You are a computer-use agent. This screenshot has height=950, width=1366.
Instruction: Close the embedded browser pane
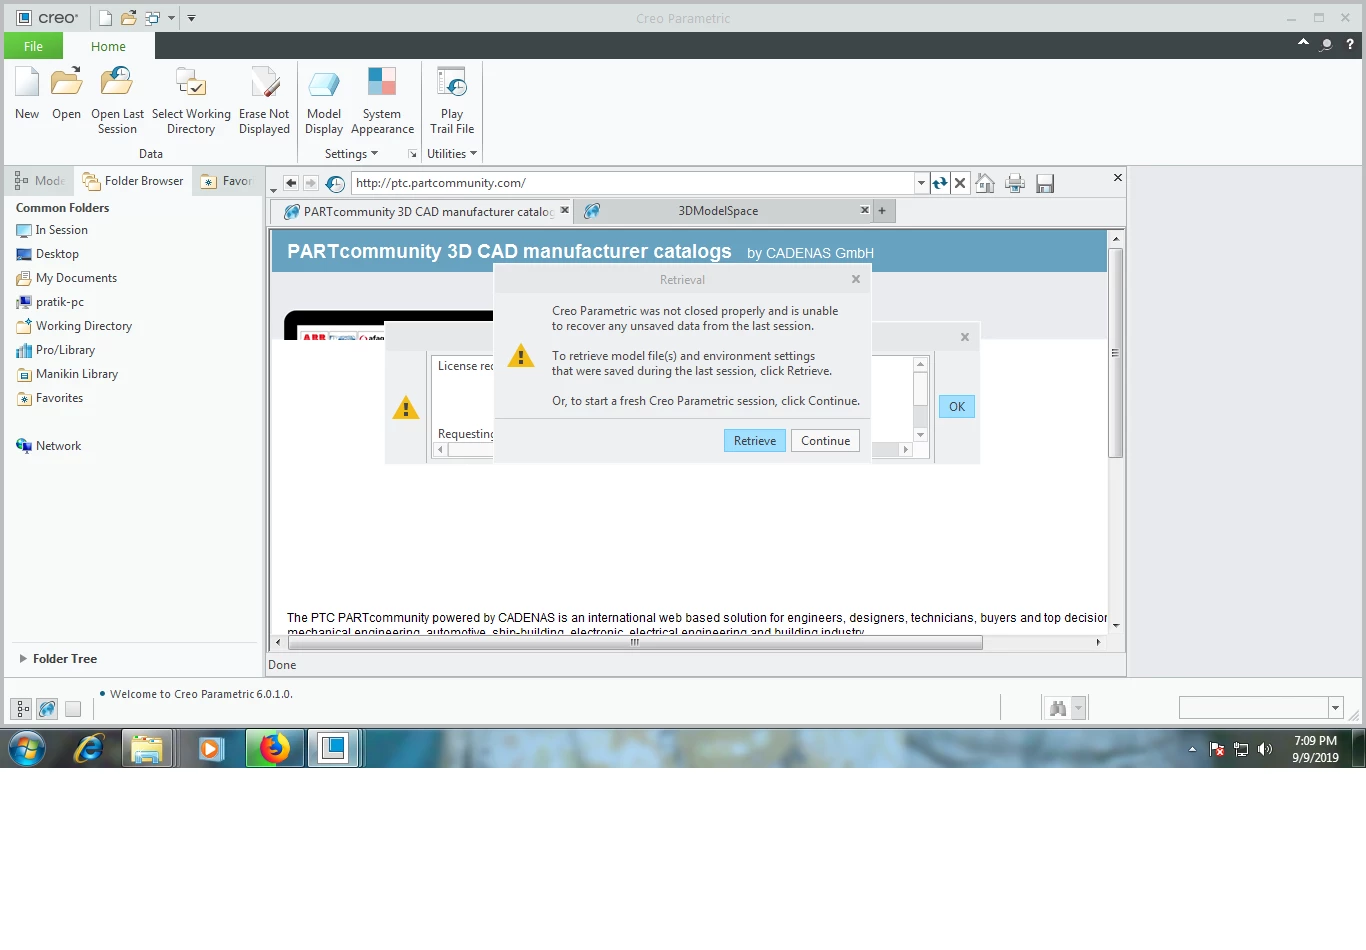1118,178
